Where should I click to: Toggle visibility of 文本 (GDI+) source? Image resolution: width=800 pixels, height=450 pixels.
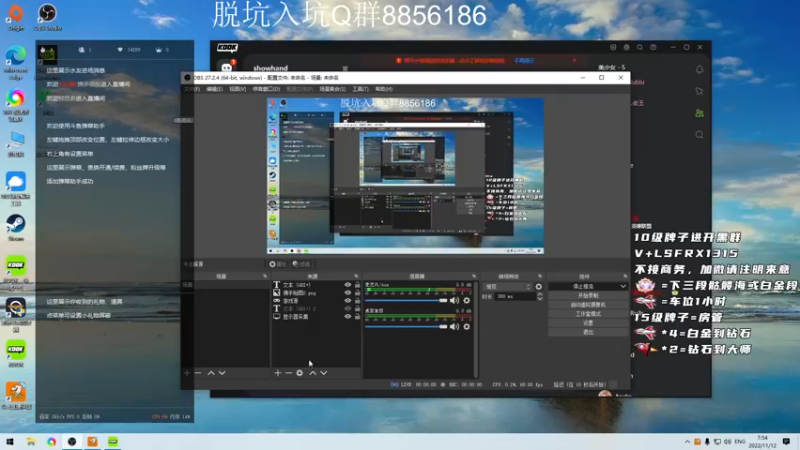347,285
